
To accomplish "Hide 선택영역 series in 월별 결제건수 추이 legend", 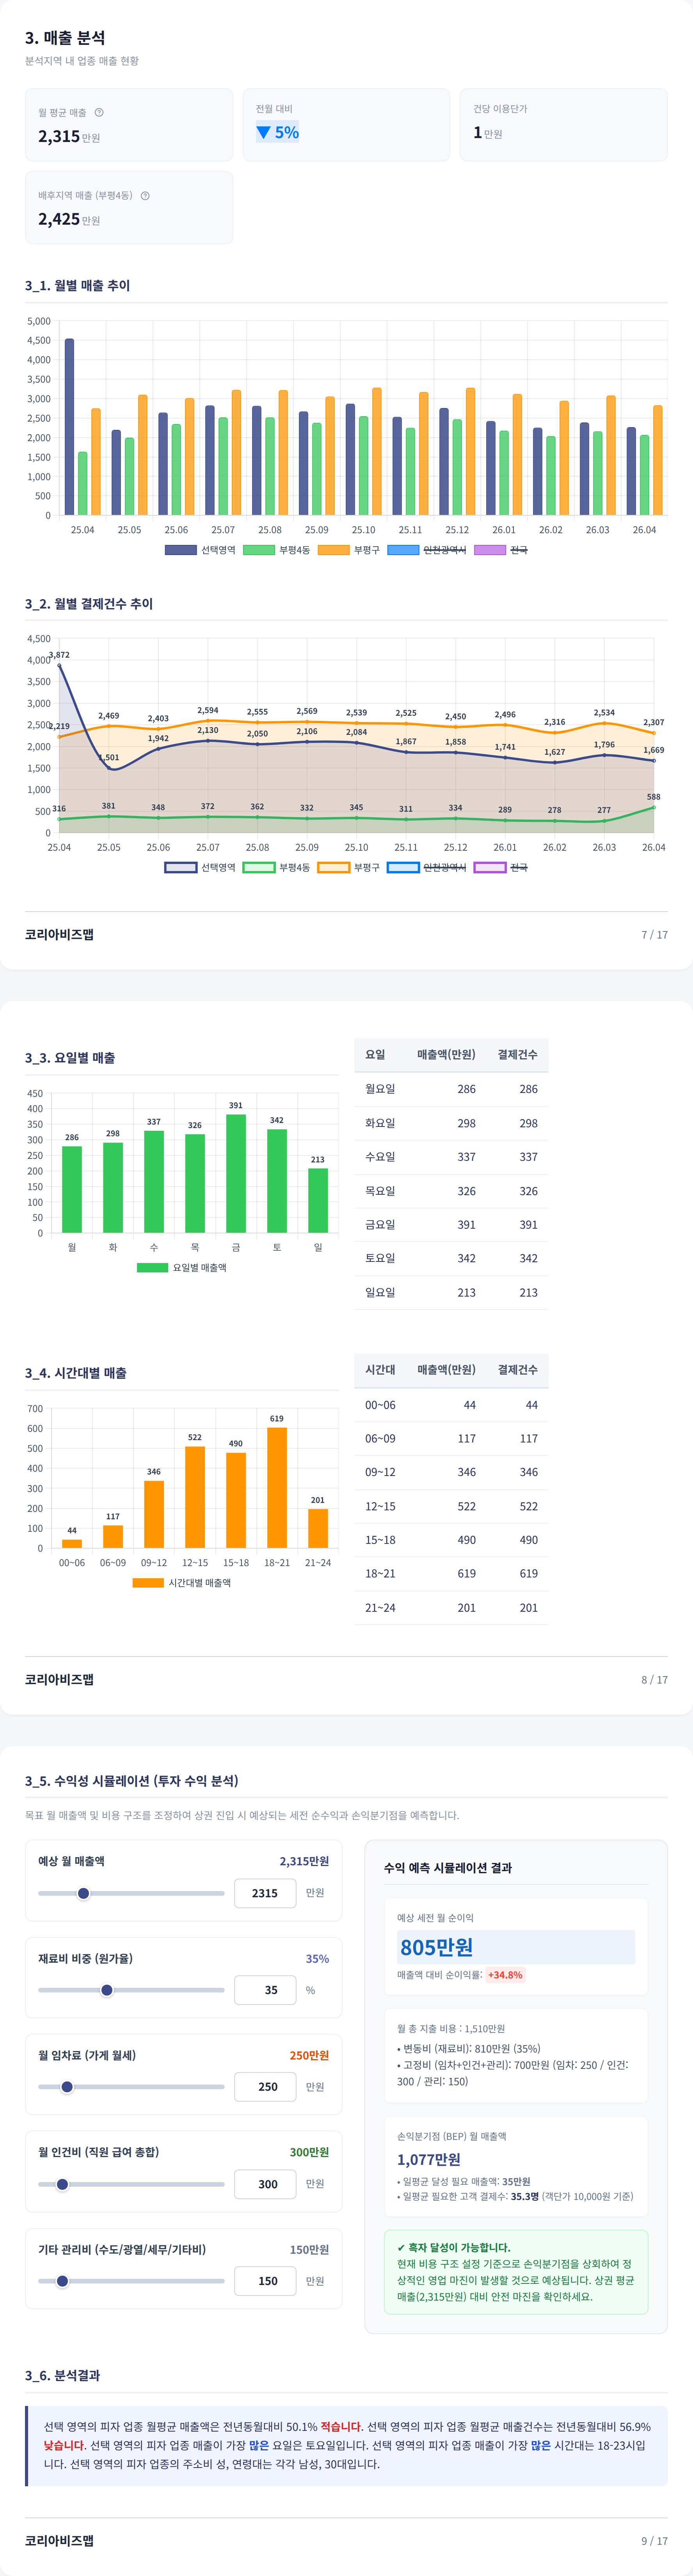I will point(200,867).
